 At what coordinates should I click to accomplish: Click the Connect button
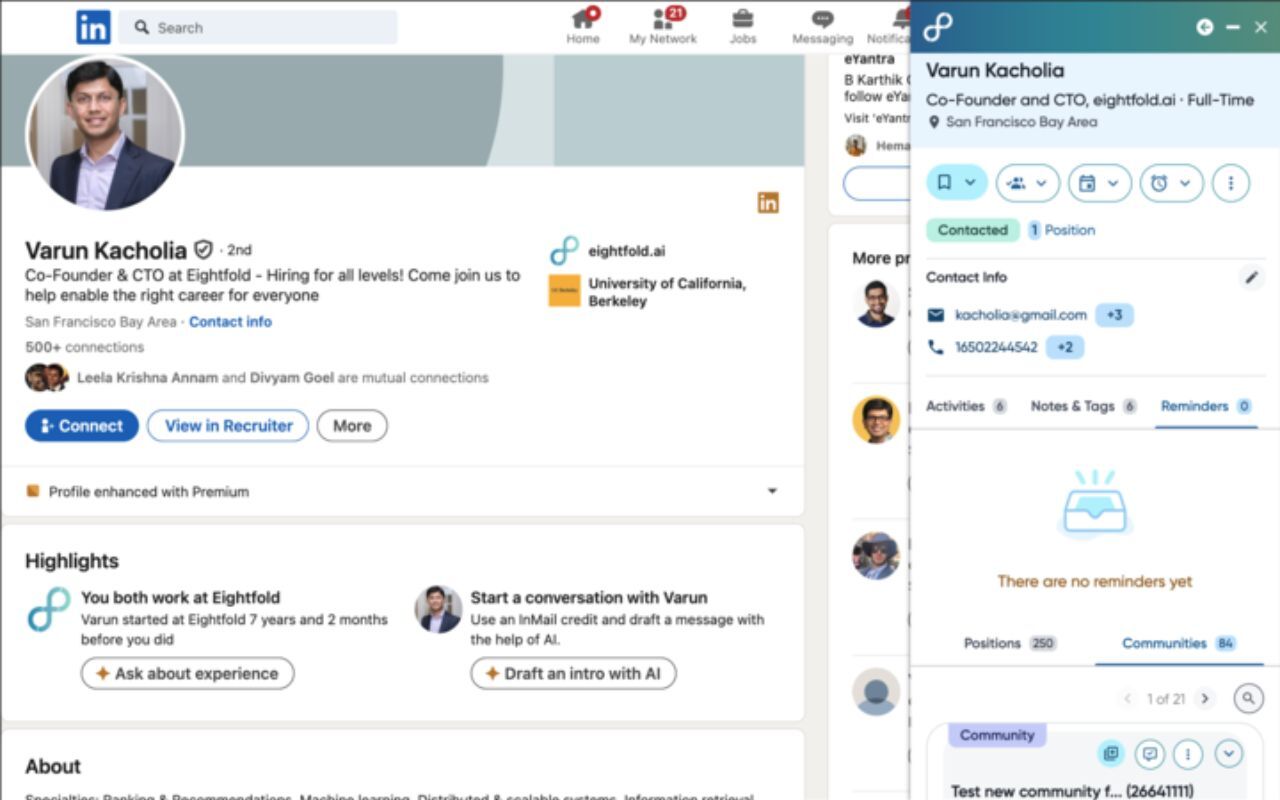82,426
